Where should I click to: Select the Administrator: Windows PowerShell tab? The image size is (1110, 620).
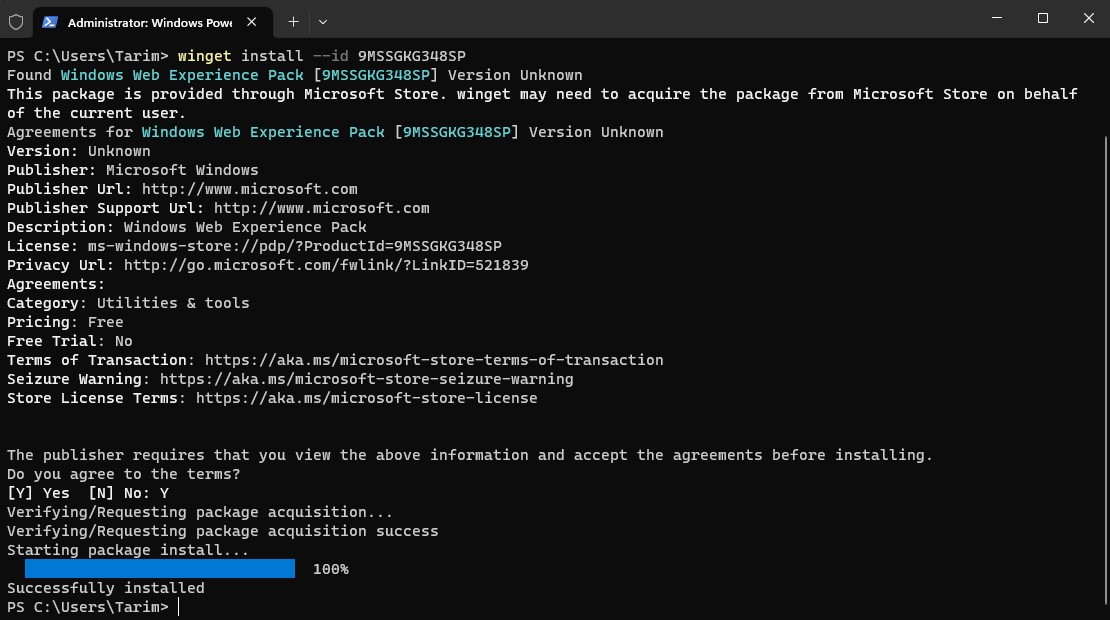click(x=150, y=21)
